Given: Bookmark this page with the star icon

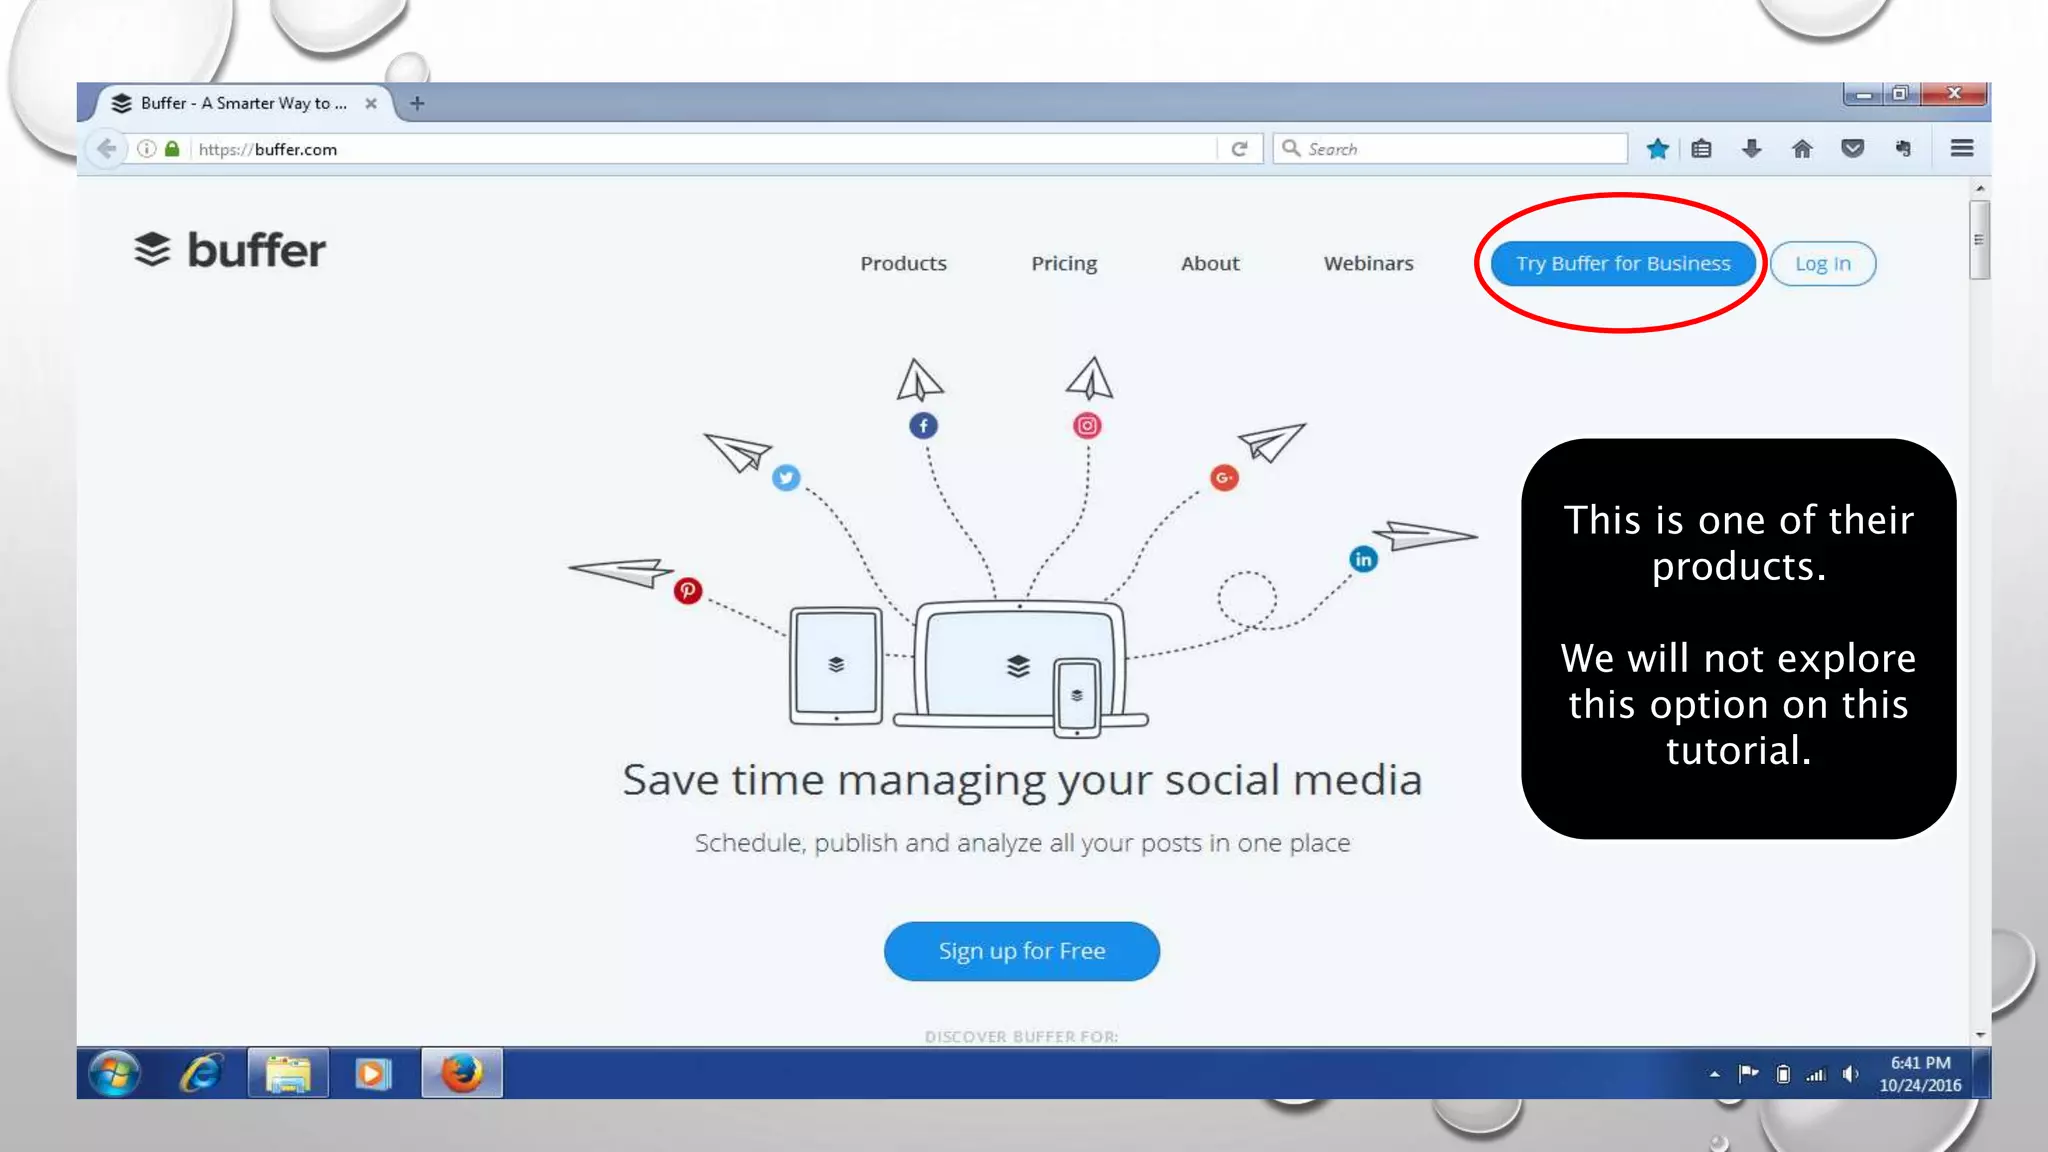Looking at the screenshot, I should click(1657, 149).
